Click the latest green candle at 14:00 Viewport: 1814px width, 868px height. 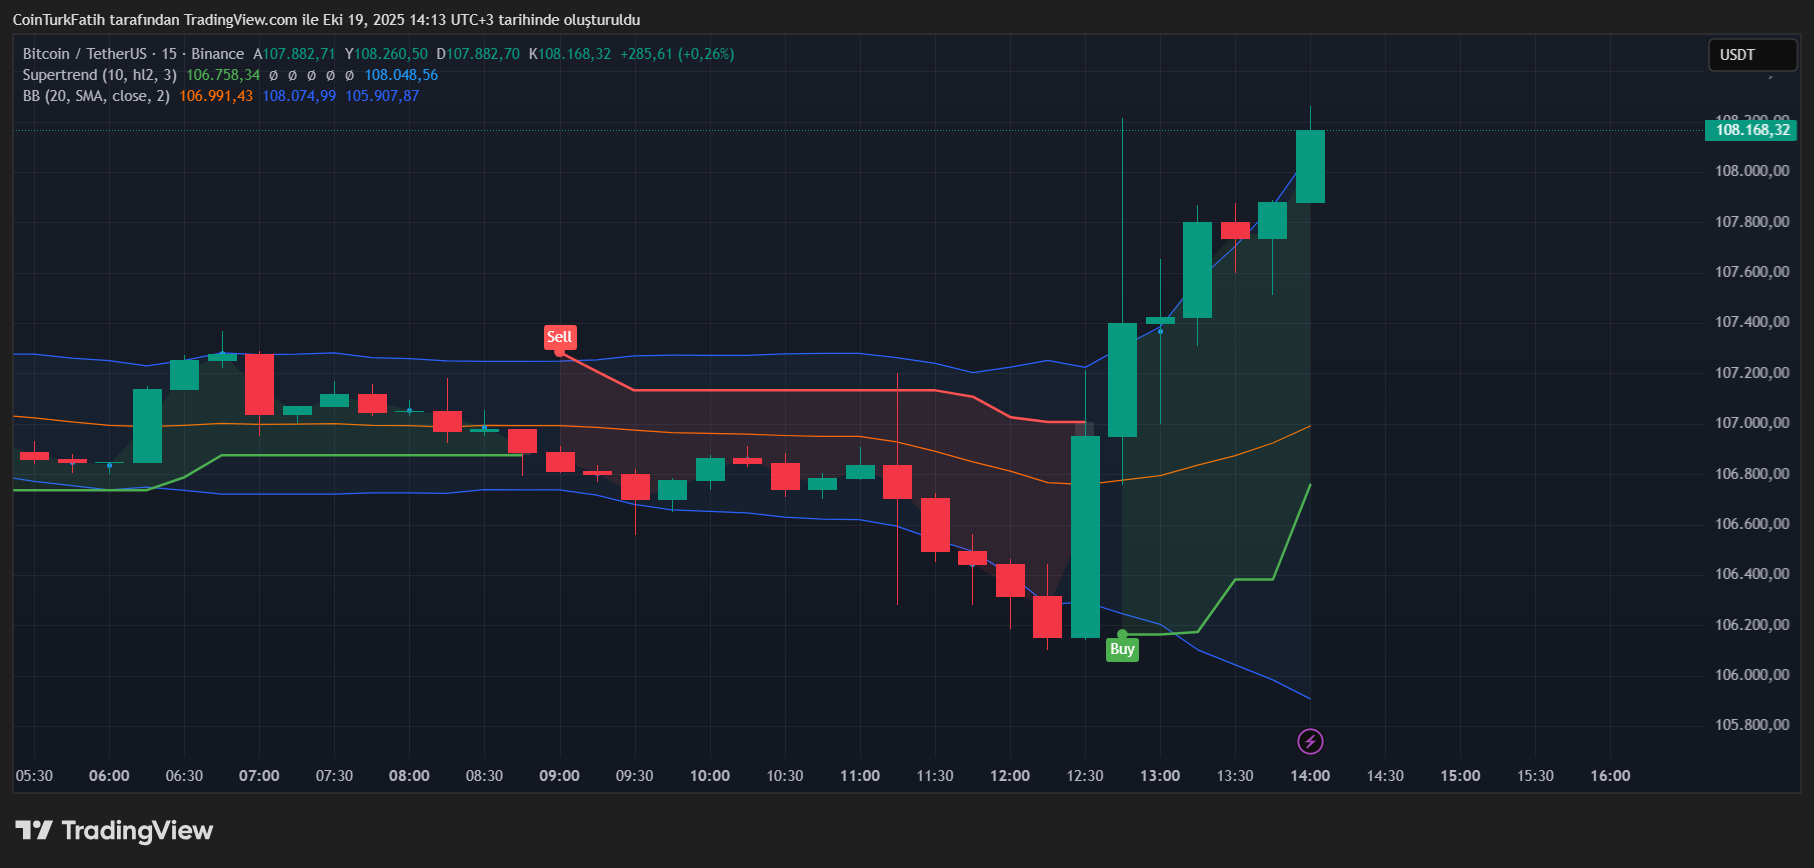1310,166
